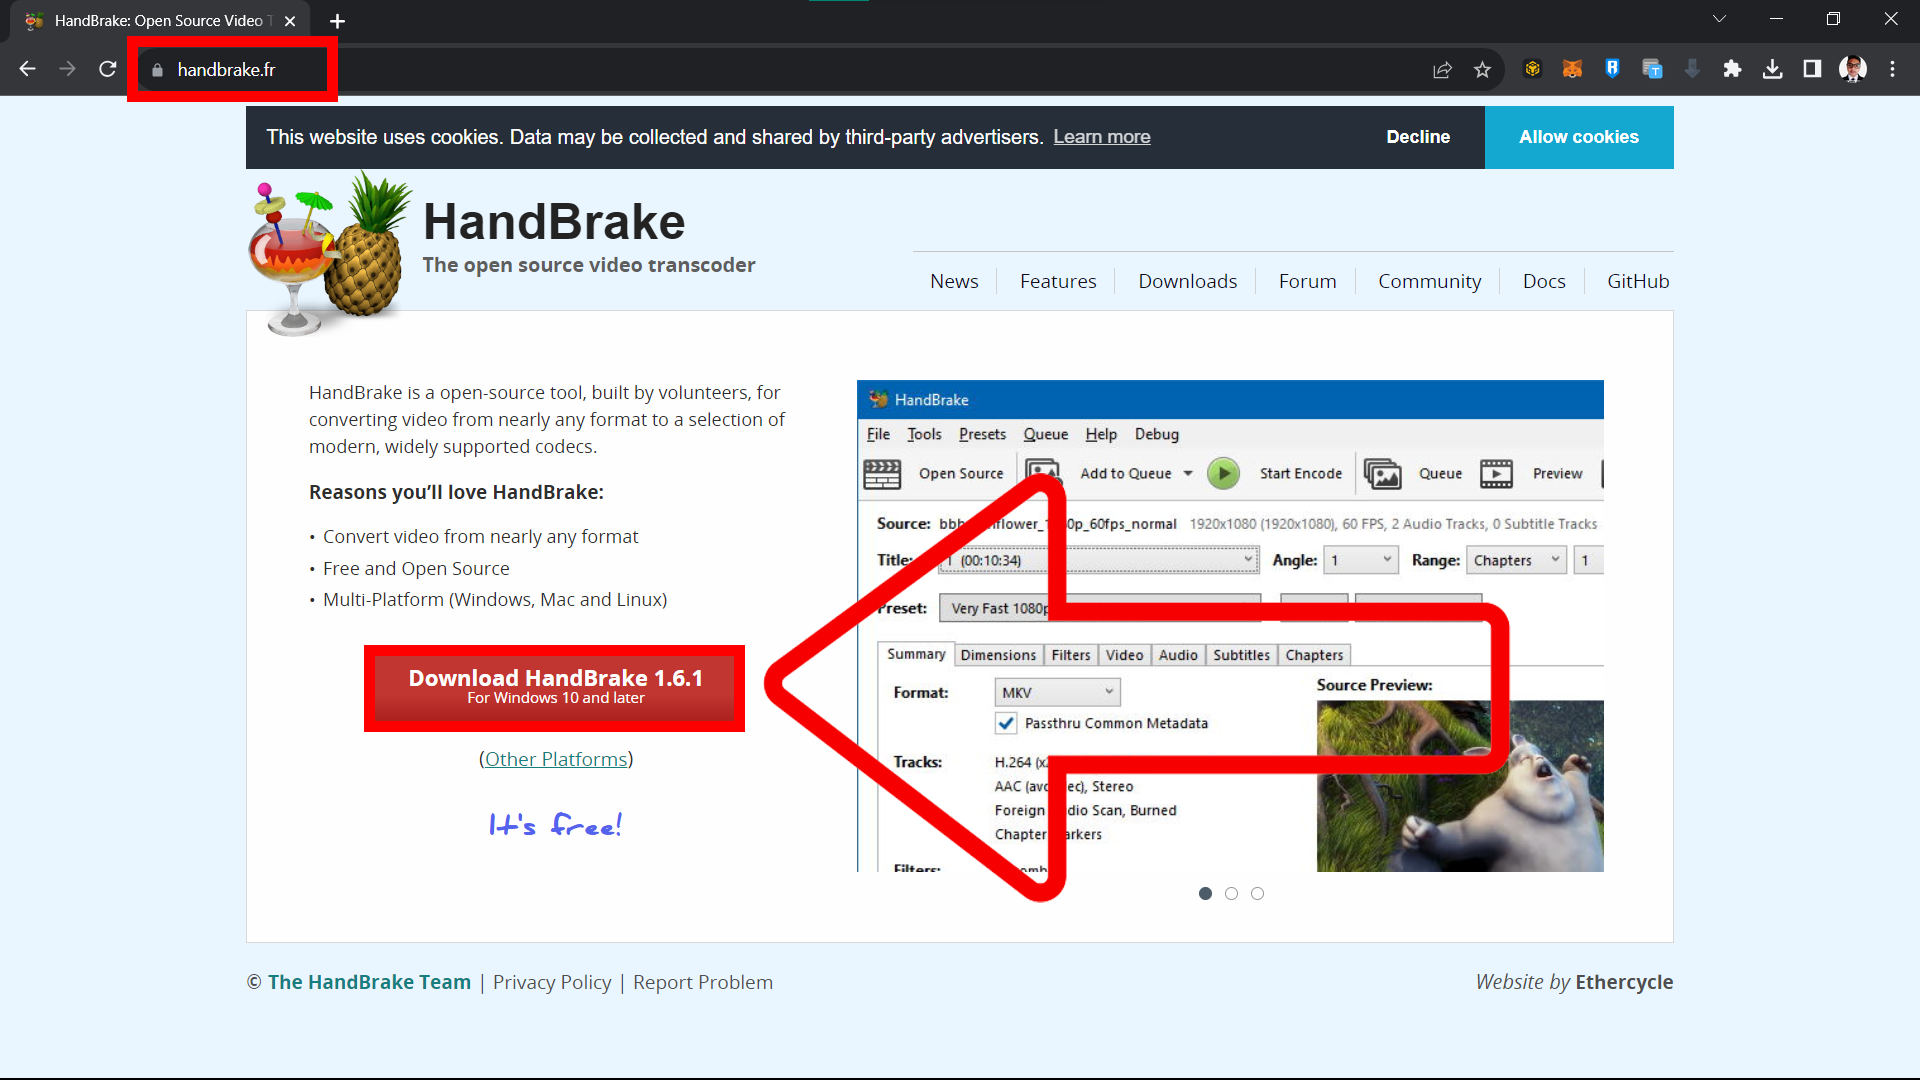Screen dimensions: 1920x1080
Task: Select the Downloads menu item
Action: tap(1187, 281)
